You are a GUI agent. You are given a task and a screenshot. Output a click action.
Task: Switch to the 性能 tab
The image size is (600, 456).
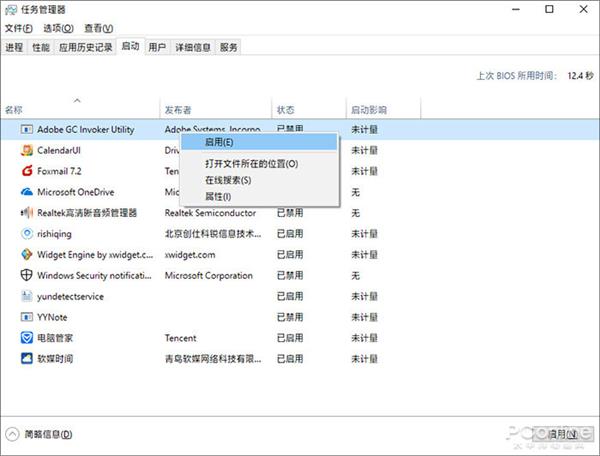[41, 47]
